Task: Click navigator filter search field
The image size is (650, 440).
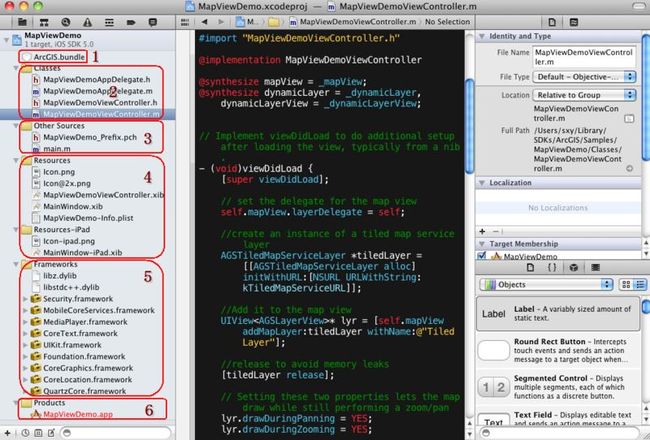Action: click(x=116, y=433)
